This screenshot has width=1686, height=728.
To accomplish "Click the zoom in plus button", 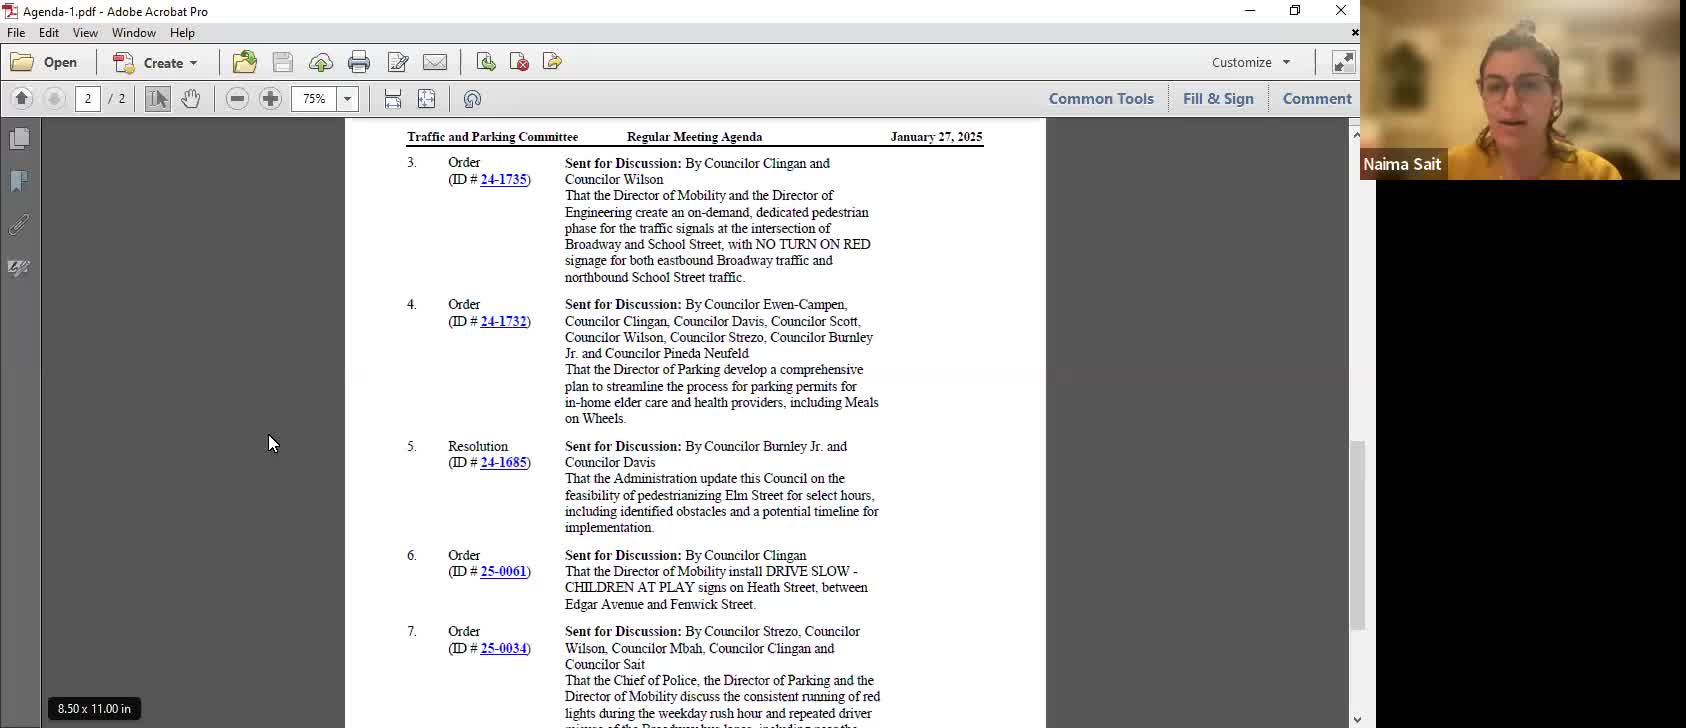I will click(x=270, y=99).
